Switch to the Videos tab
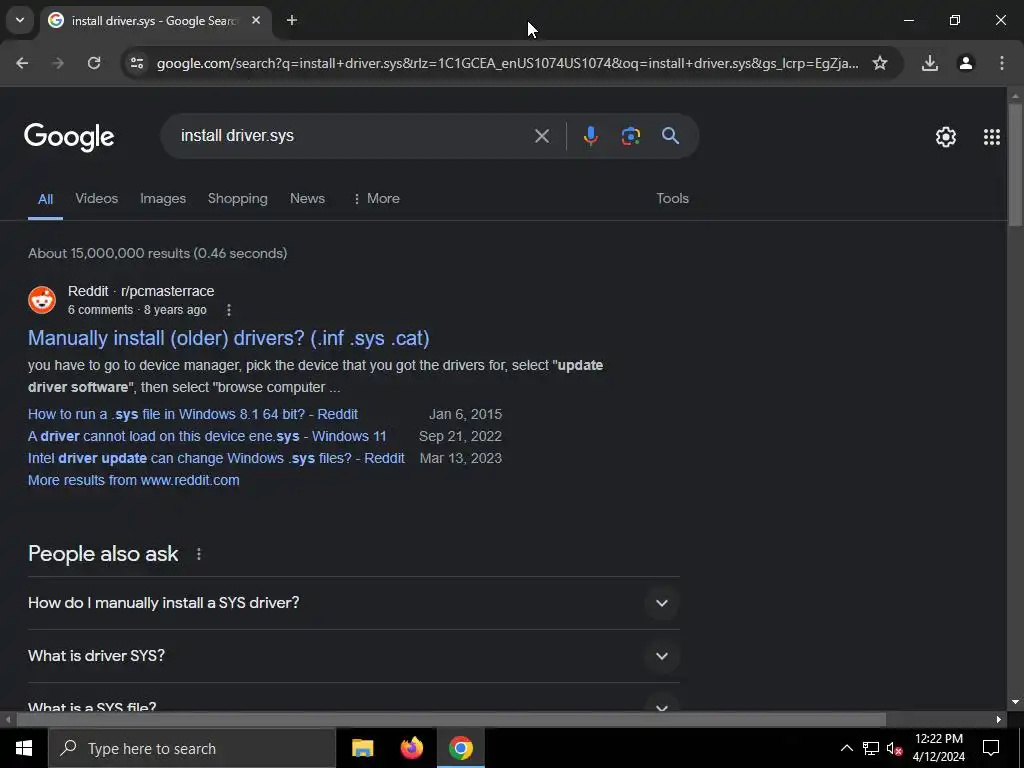This screenshot has width=1024, height=768. [97, 199]
